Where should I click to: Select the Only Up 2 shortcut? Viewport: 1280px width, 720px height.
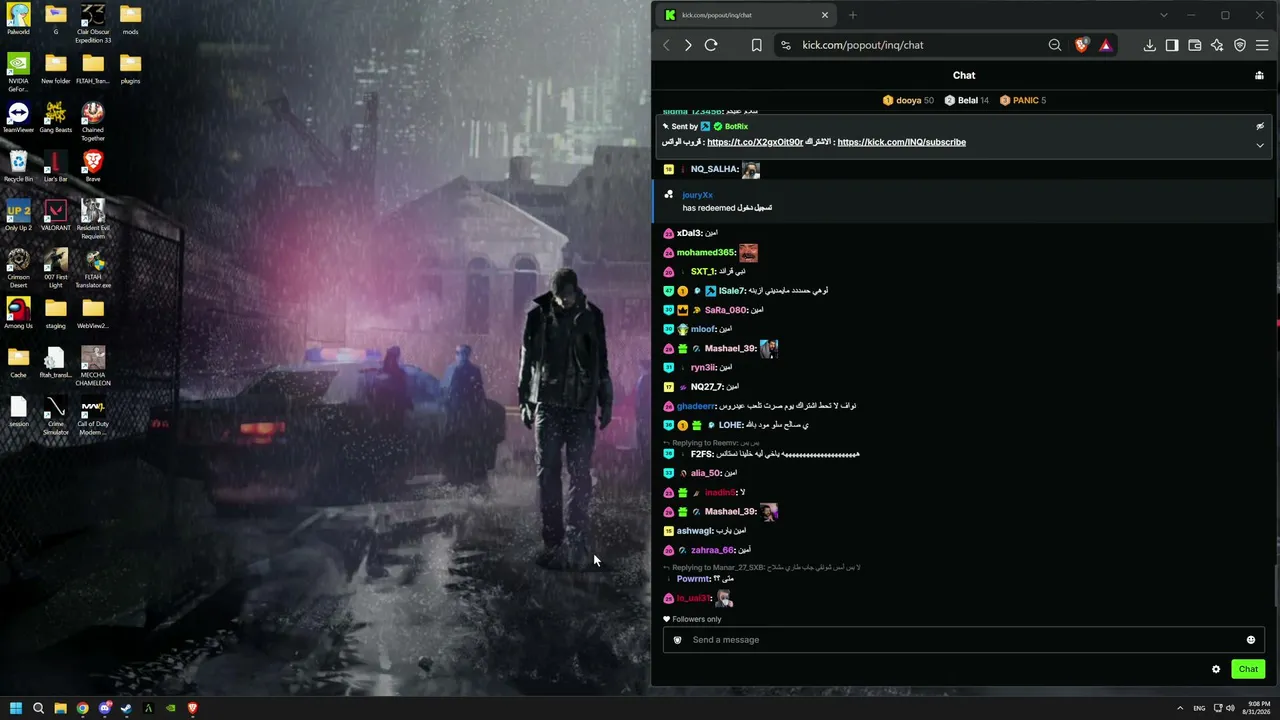tap(18, 215)
